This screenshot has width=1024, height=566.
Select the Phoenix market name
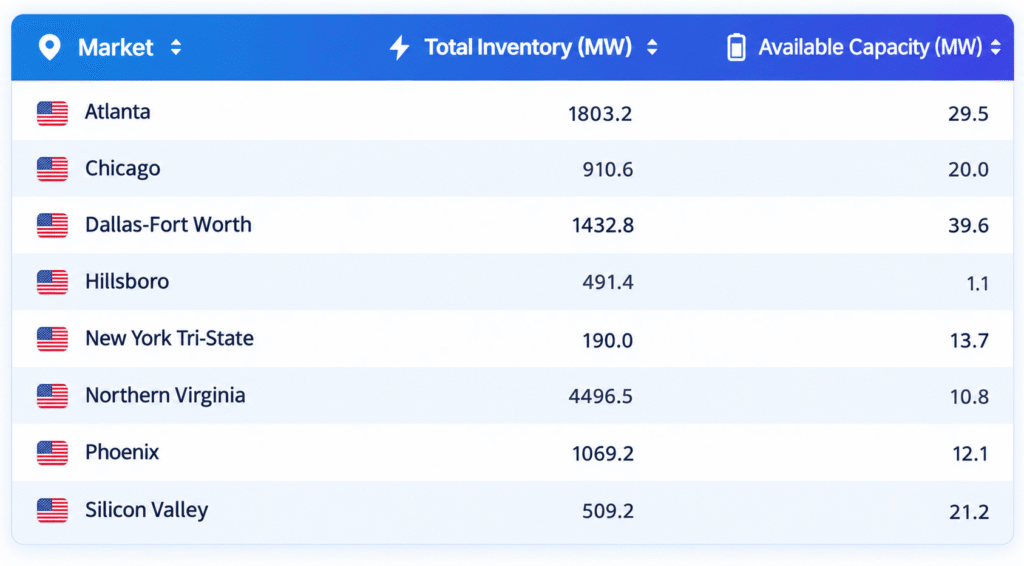pos(122,452)
